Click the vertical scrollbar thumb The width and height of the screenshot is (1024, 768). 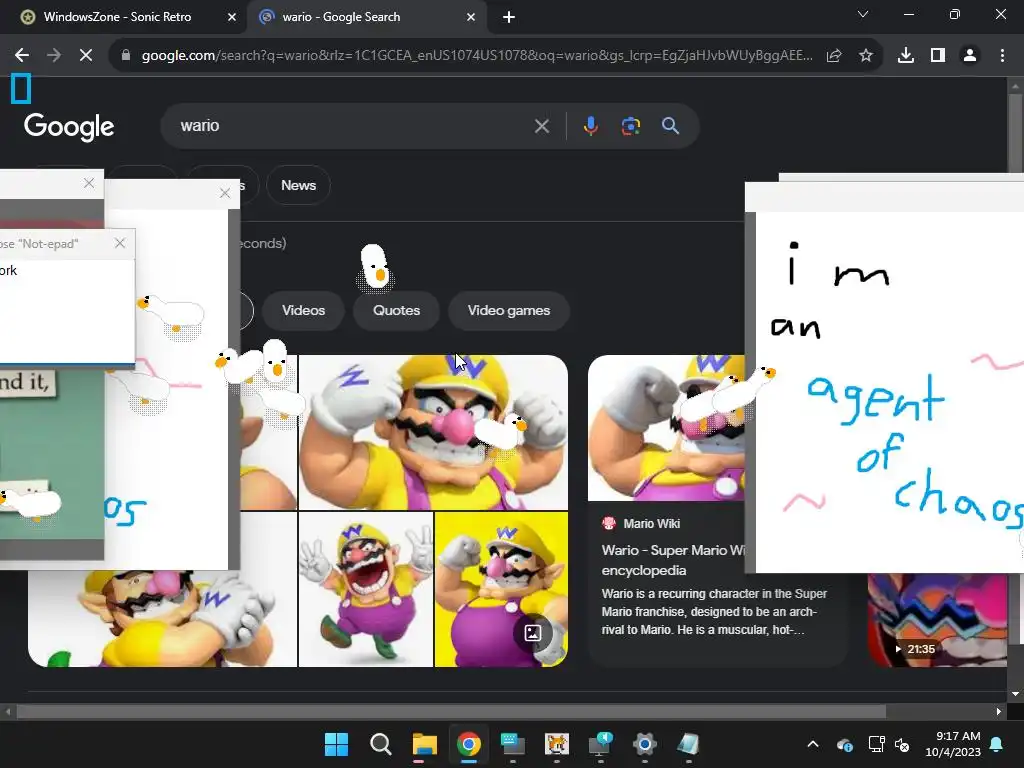1015,134
